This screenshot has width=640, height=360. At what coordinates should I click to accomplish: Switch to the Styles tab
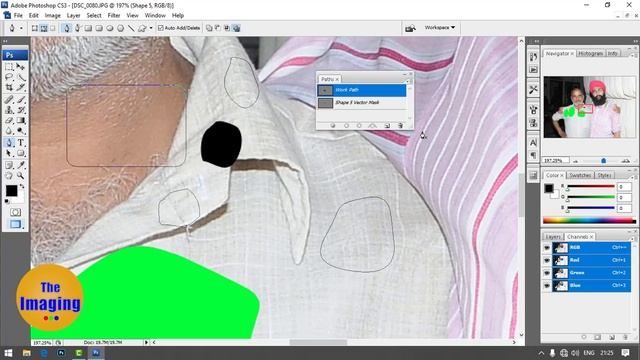(604, 175)
